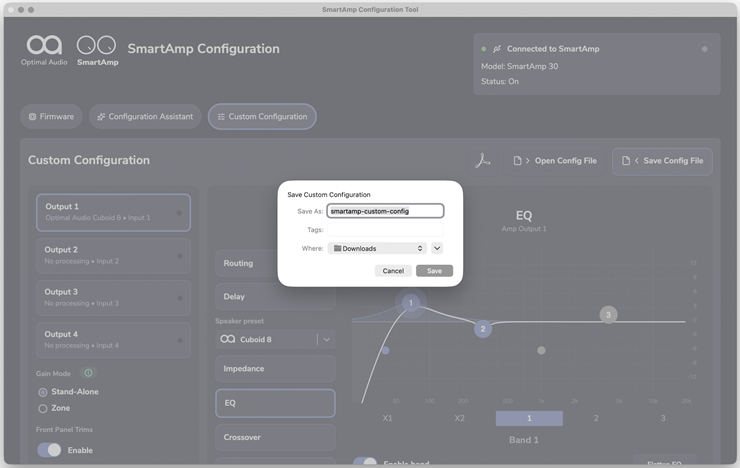
Task: Switch to the Firmware tab
Action: click(x=51, y=117)
